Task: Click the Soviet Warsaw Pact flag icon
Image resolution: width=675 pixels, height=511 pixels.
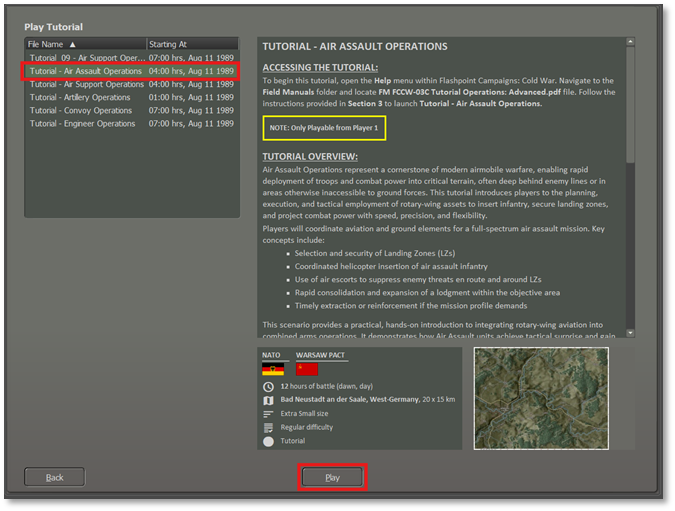Action: tap(306, 369)
